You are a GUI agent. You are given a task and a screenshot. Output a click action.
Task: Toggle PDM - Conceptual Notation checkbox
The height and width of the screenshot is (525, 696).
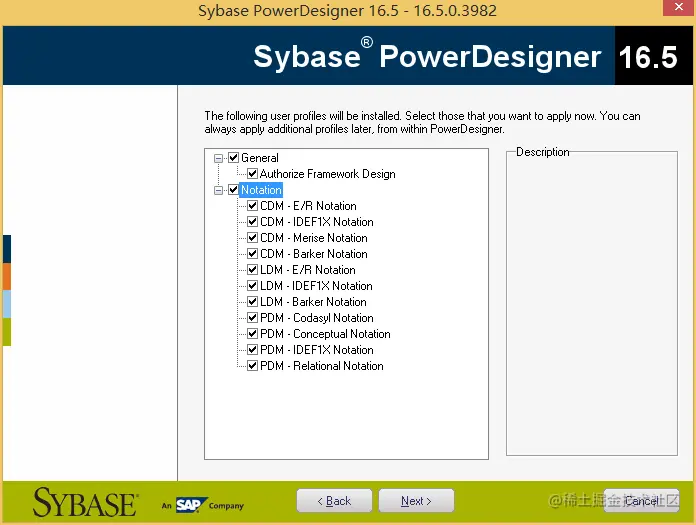(x=253, y=333)
